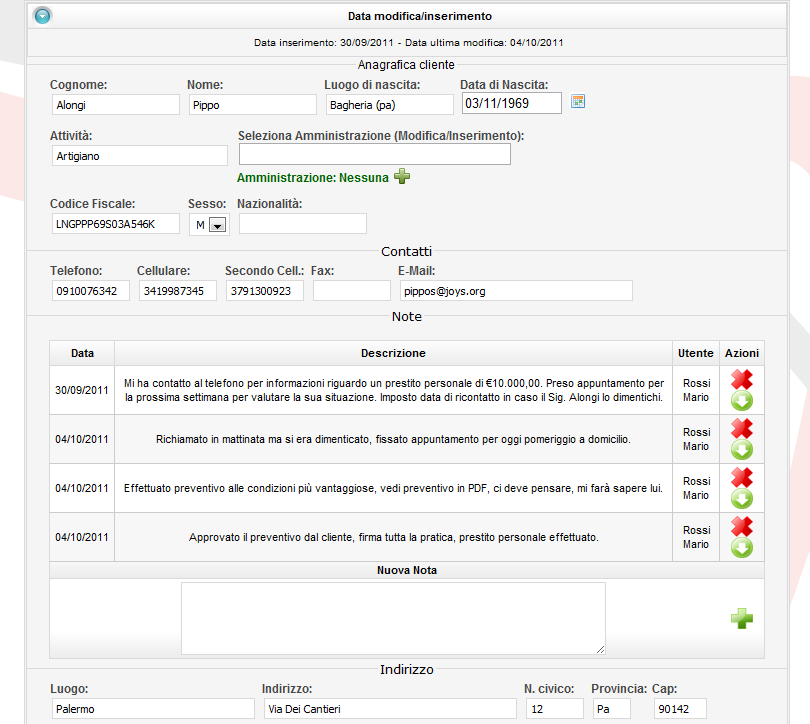The height and width of the screenshot is (724, 810).
Task: Click the empty Fax field
Action: (352, 291)
